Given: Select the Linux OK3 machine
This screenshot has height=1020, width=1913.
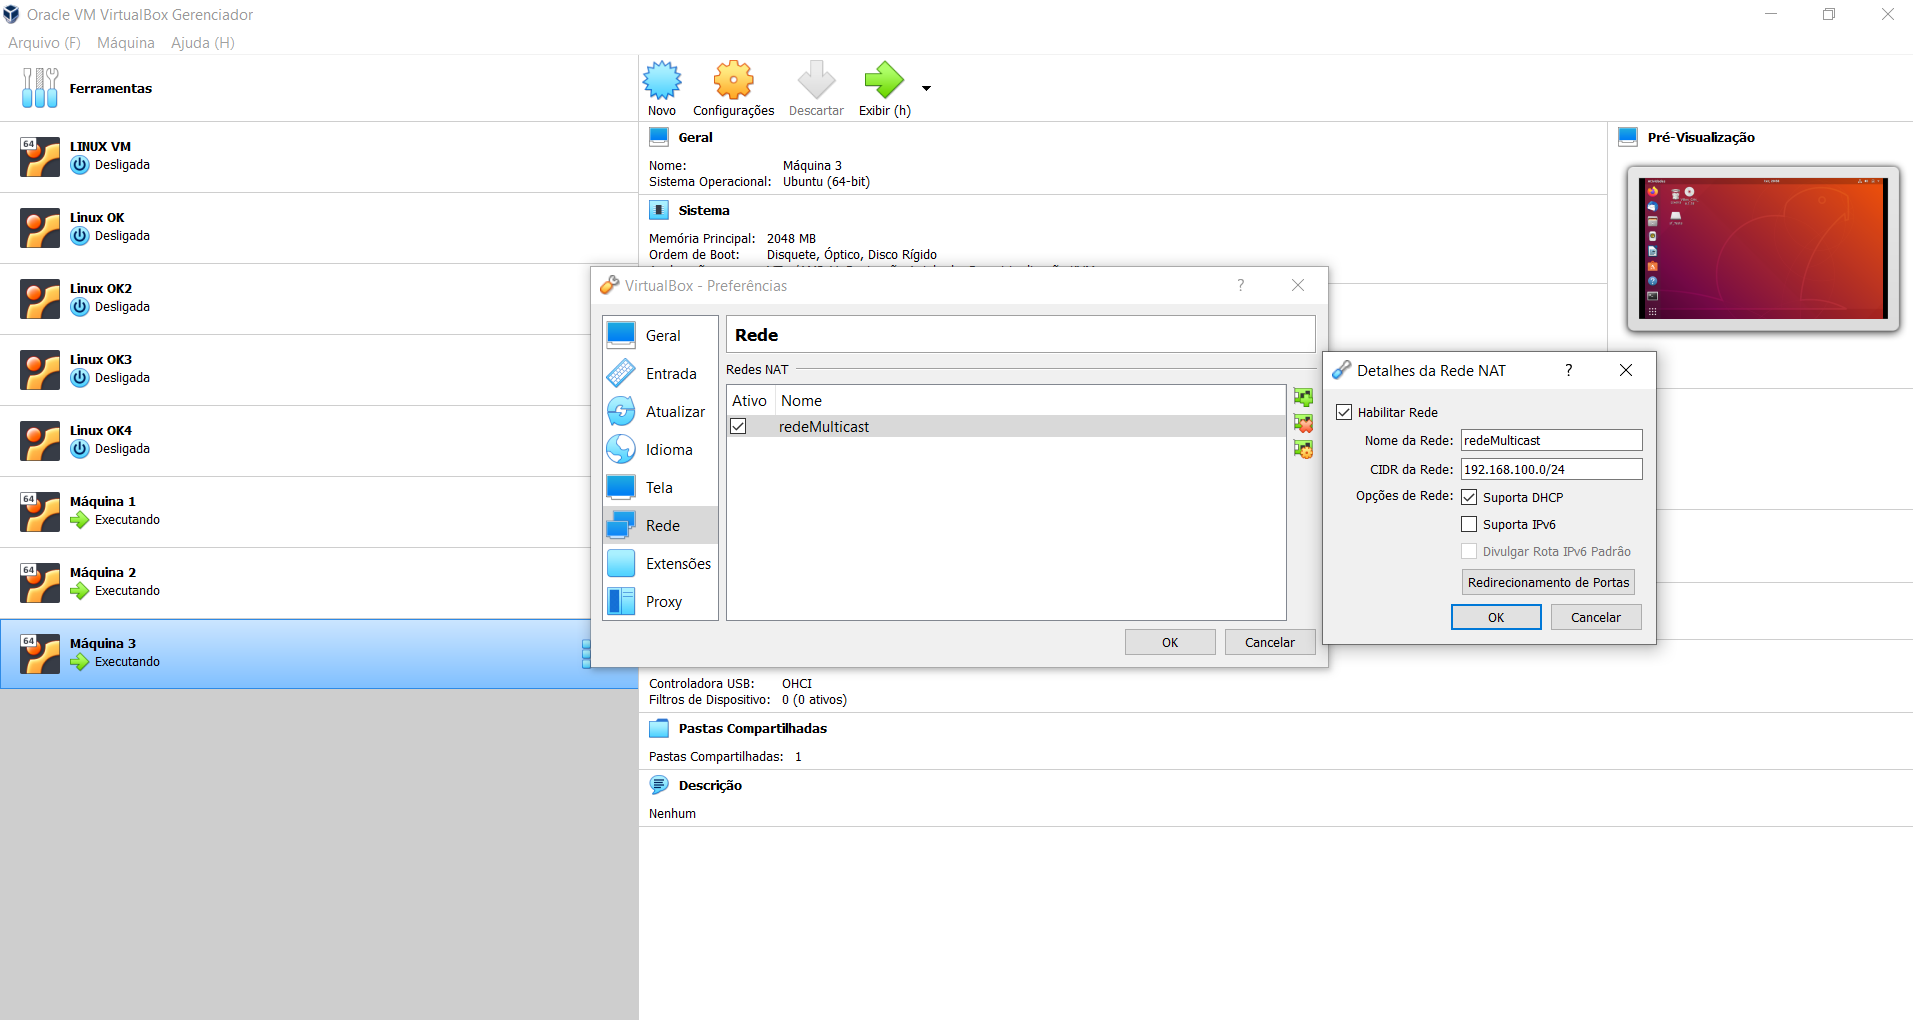Looking at the screenshot, I should click(318, 370).
